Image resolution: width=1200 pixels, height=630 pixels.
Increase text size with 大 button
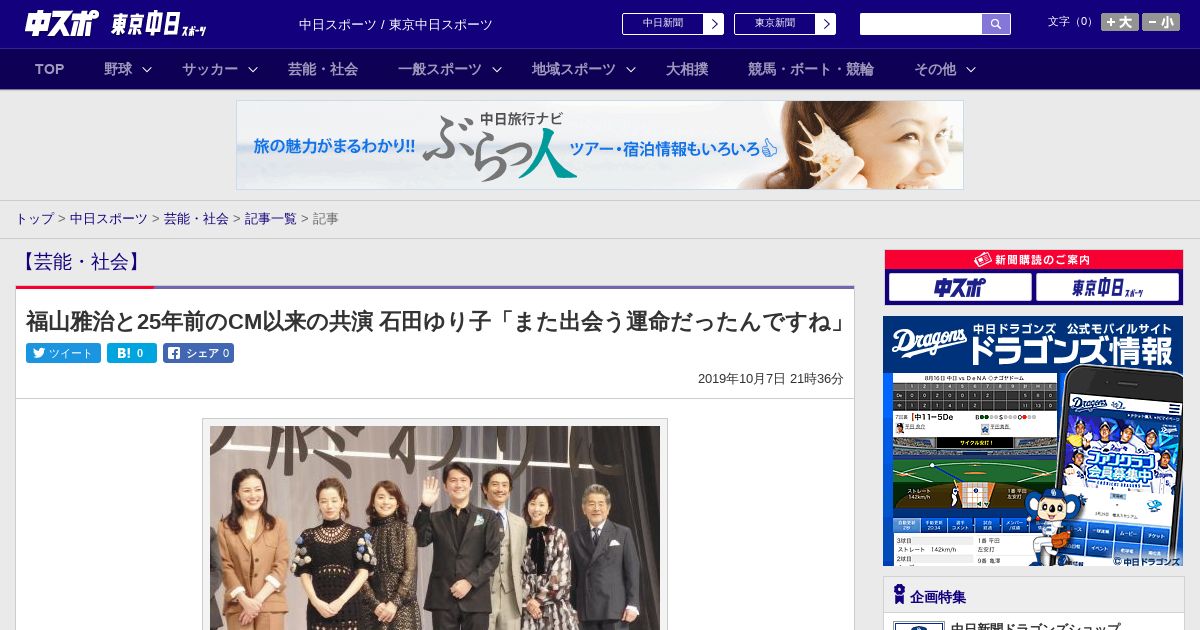click(x=1119, y=22)
